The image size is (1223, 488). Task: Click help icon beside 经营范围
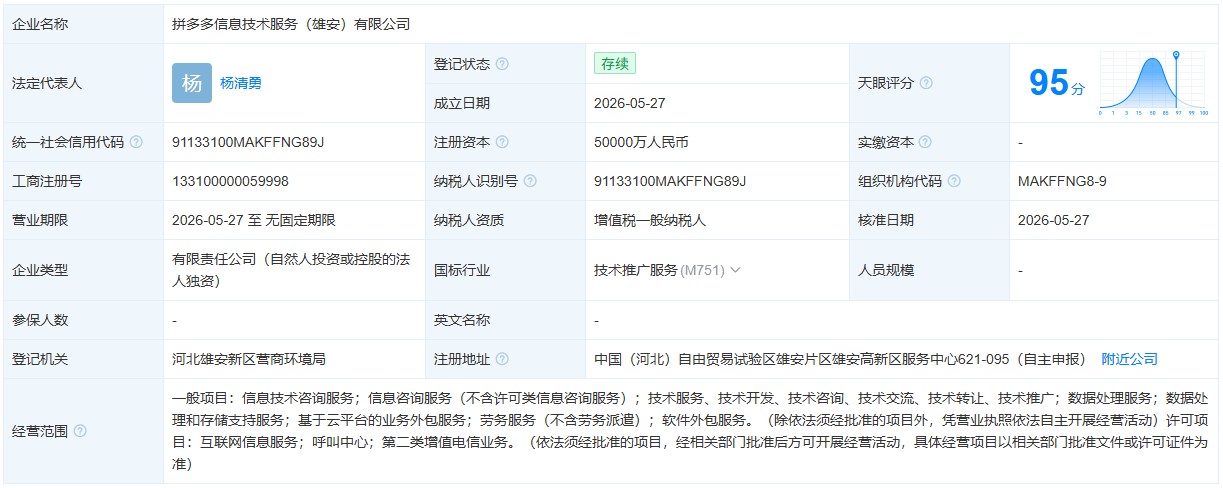pos(80,431)
